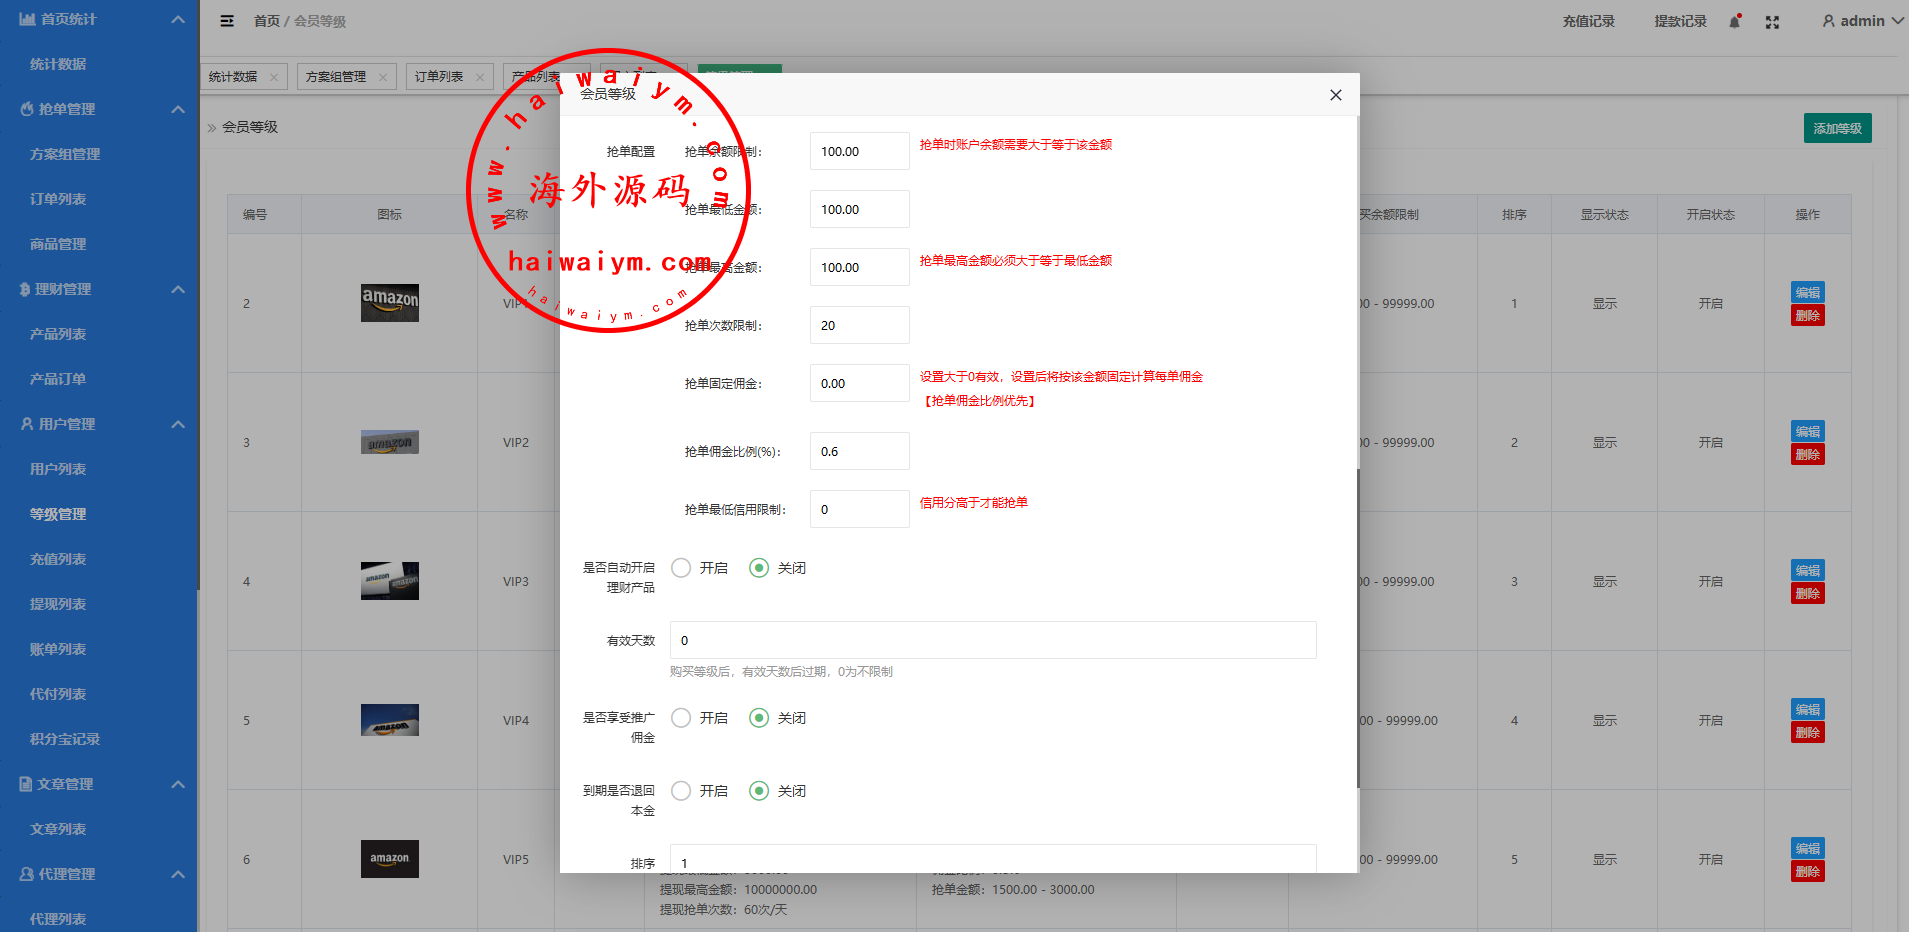Click the VIP5 amazon thumbnail image
This screenshot has width=1909, height=932.
click(x=389, y=859)
